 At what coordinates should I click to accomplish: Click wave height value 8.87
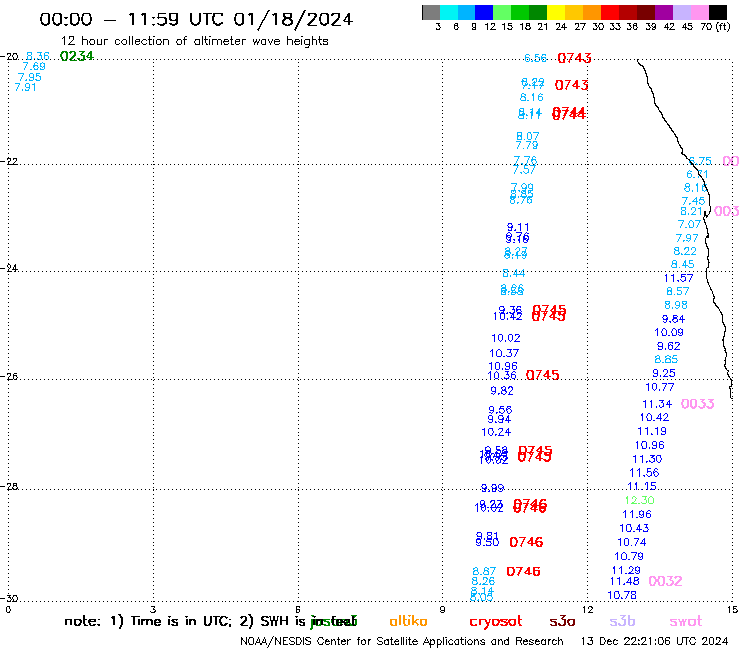[x=484, y=572]
